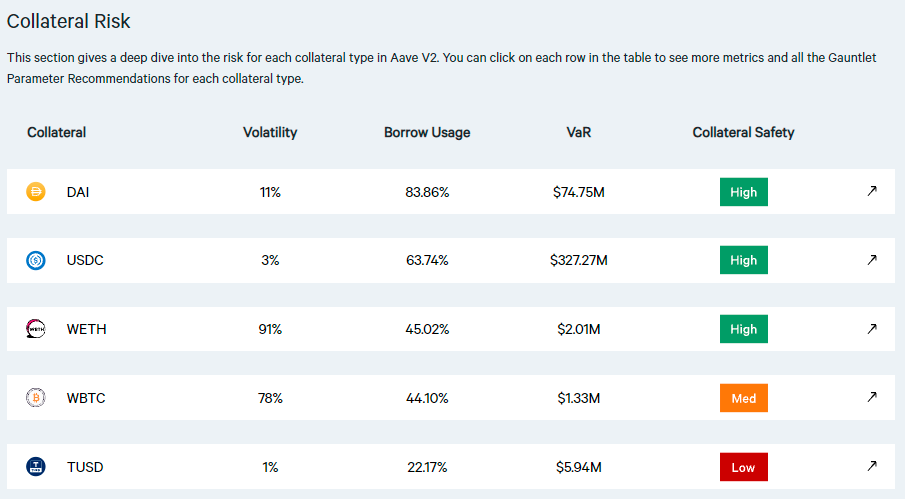Select the WBTC collateral name

click(86, 398)
